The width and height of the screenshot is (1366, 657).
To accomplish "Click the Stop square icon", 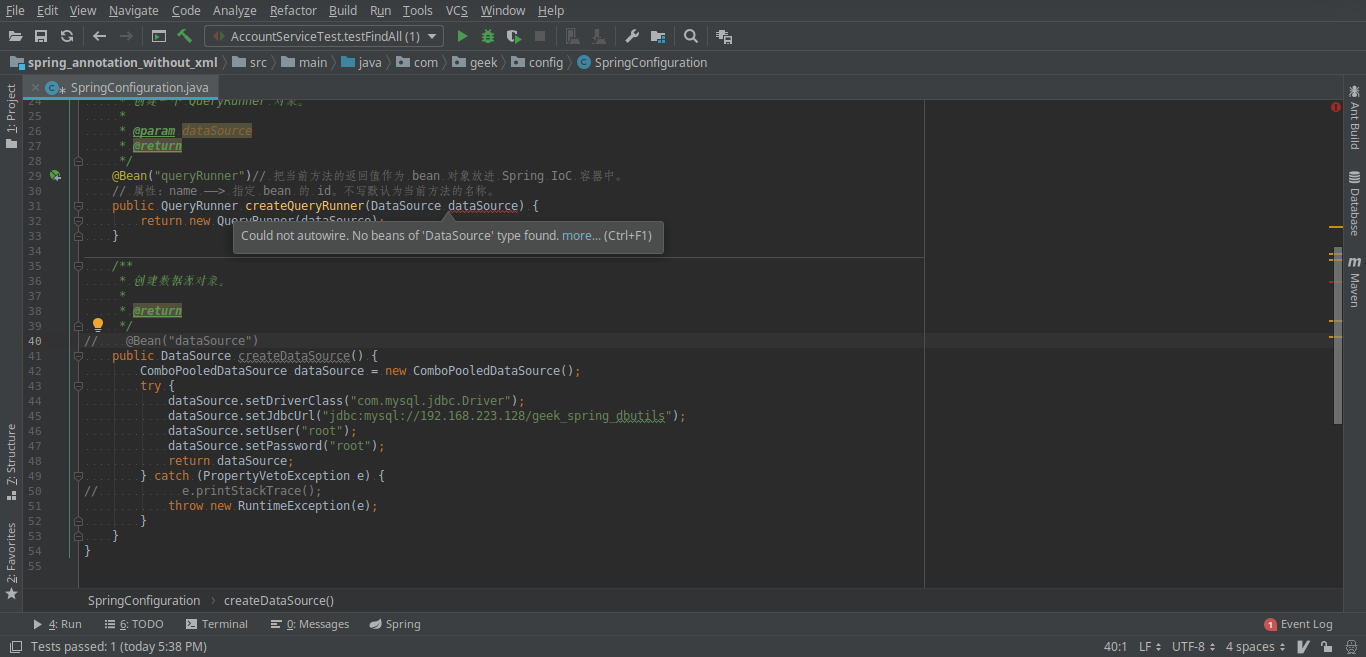I will (x=540, y=36).
